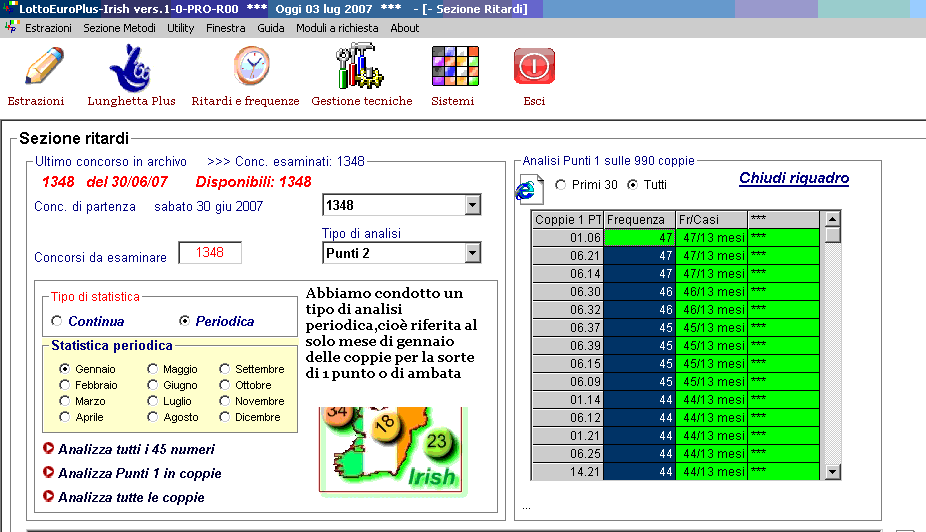This screenshot has width=926, height=532.
Task: Click the Frequenza column header
Action: [639, 220]
